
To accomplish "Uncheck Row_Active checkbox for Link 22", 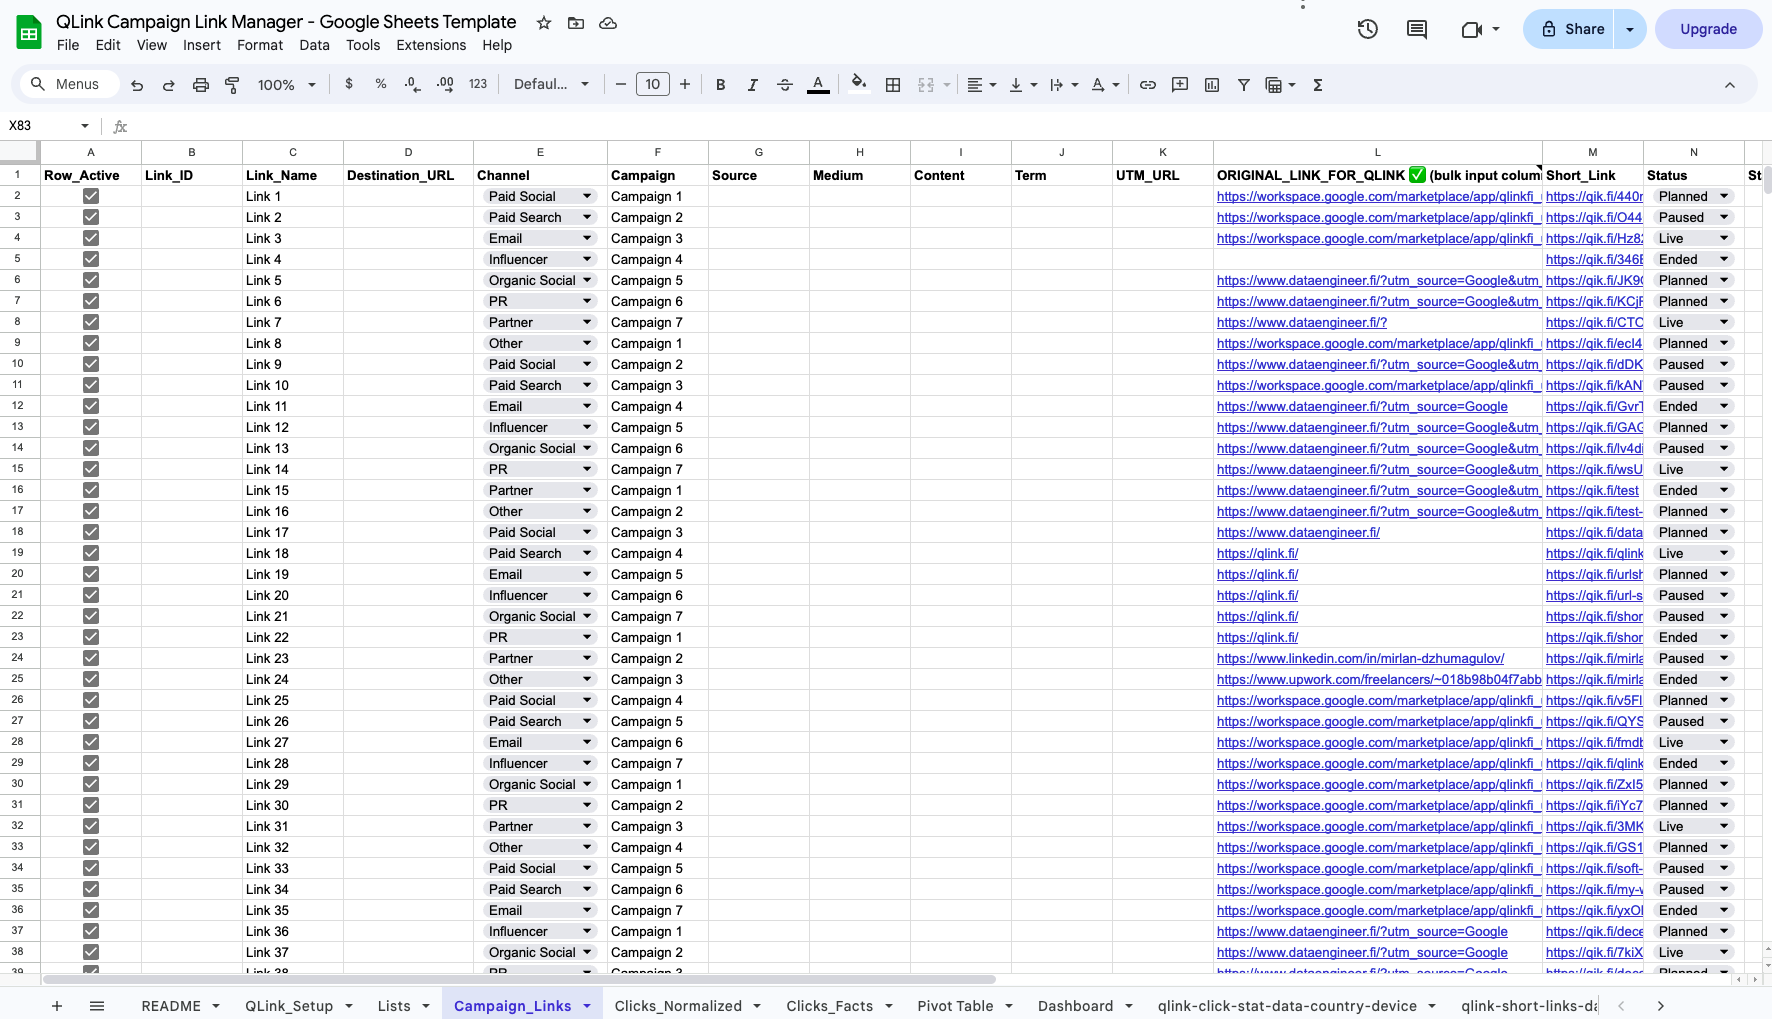I will coord(91,637).
